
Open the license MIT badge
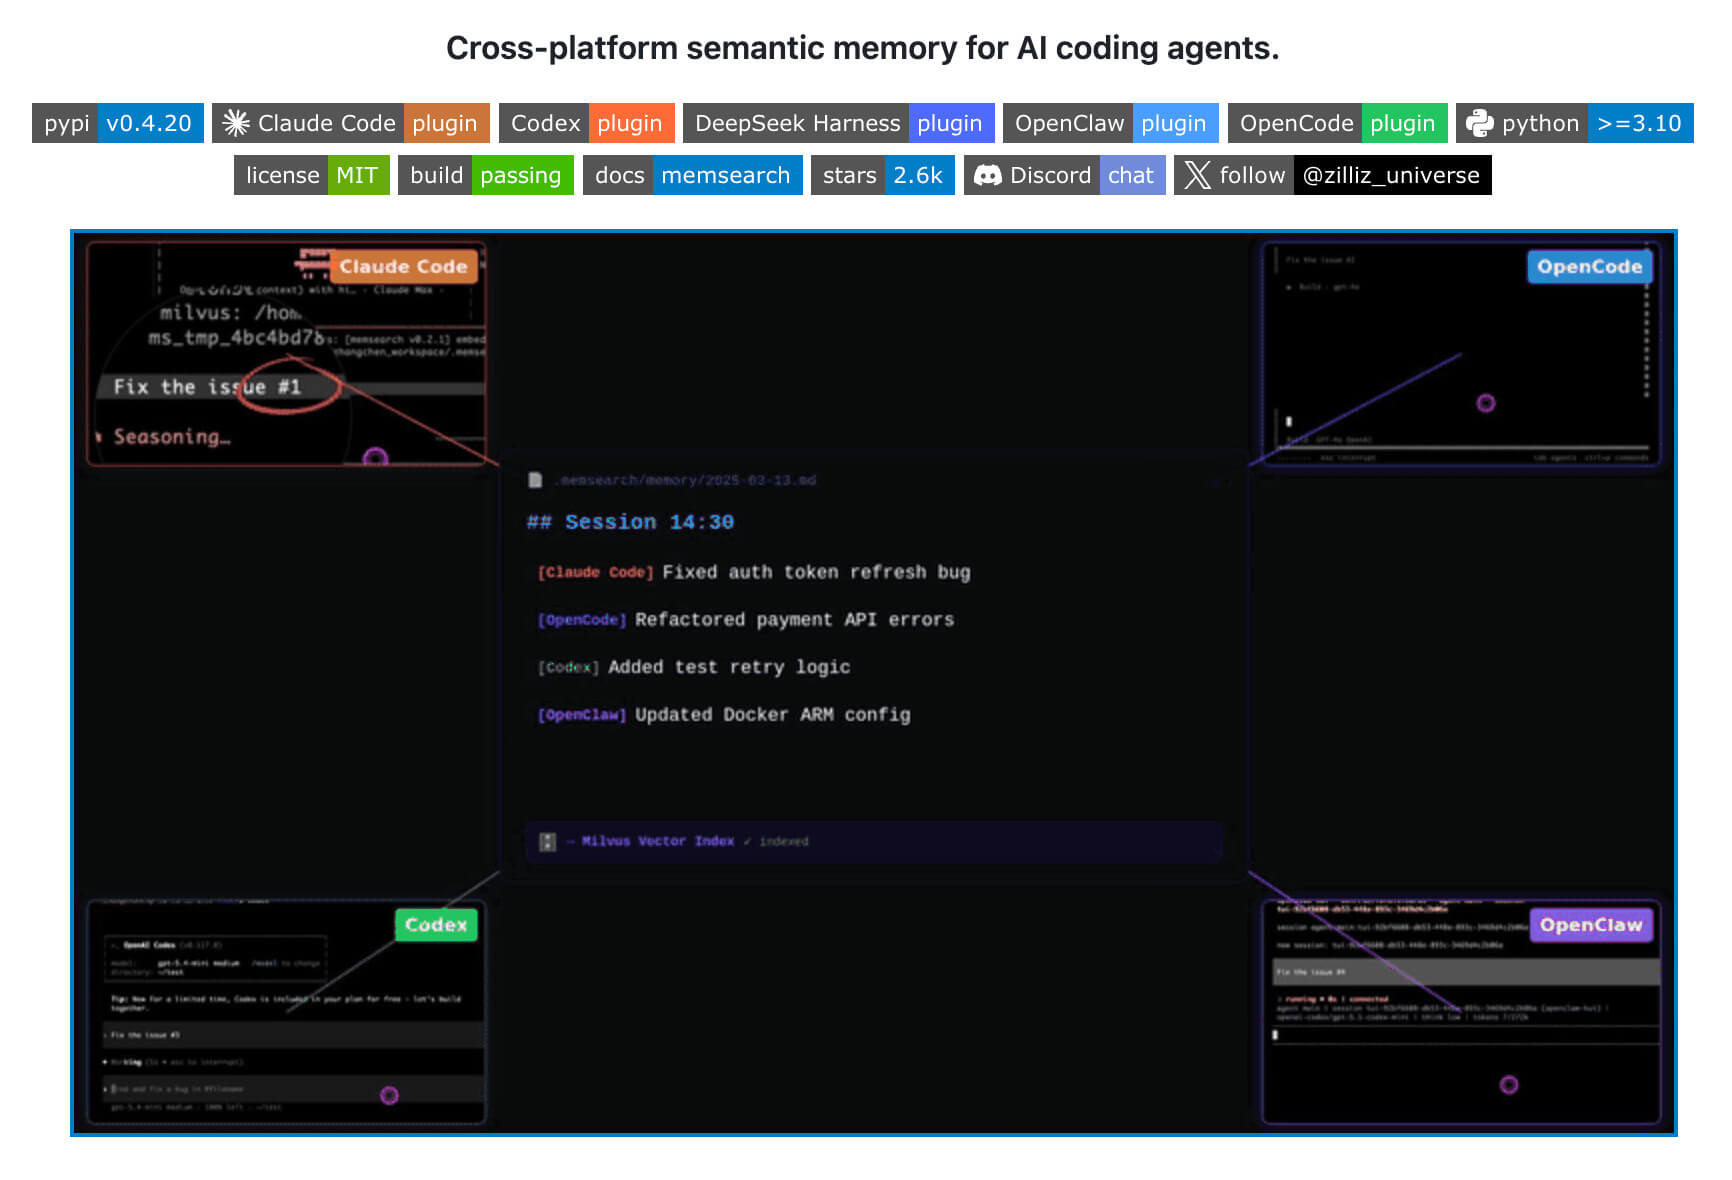[x=312, y=175]
